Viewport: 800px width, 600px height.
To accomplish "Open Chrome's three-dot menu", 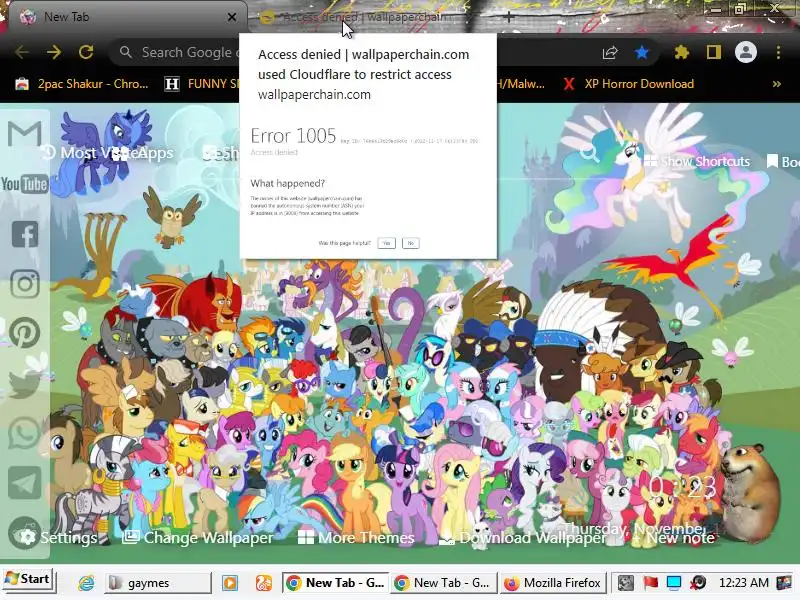I will pos(778,52).
